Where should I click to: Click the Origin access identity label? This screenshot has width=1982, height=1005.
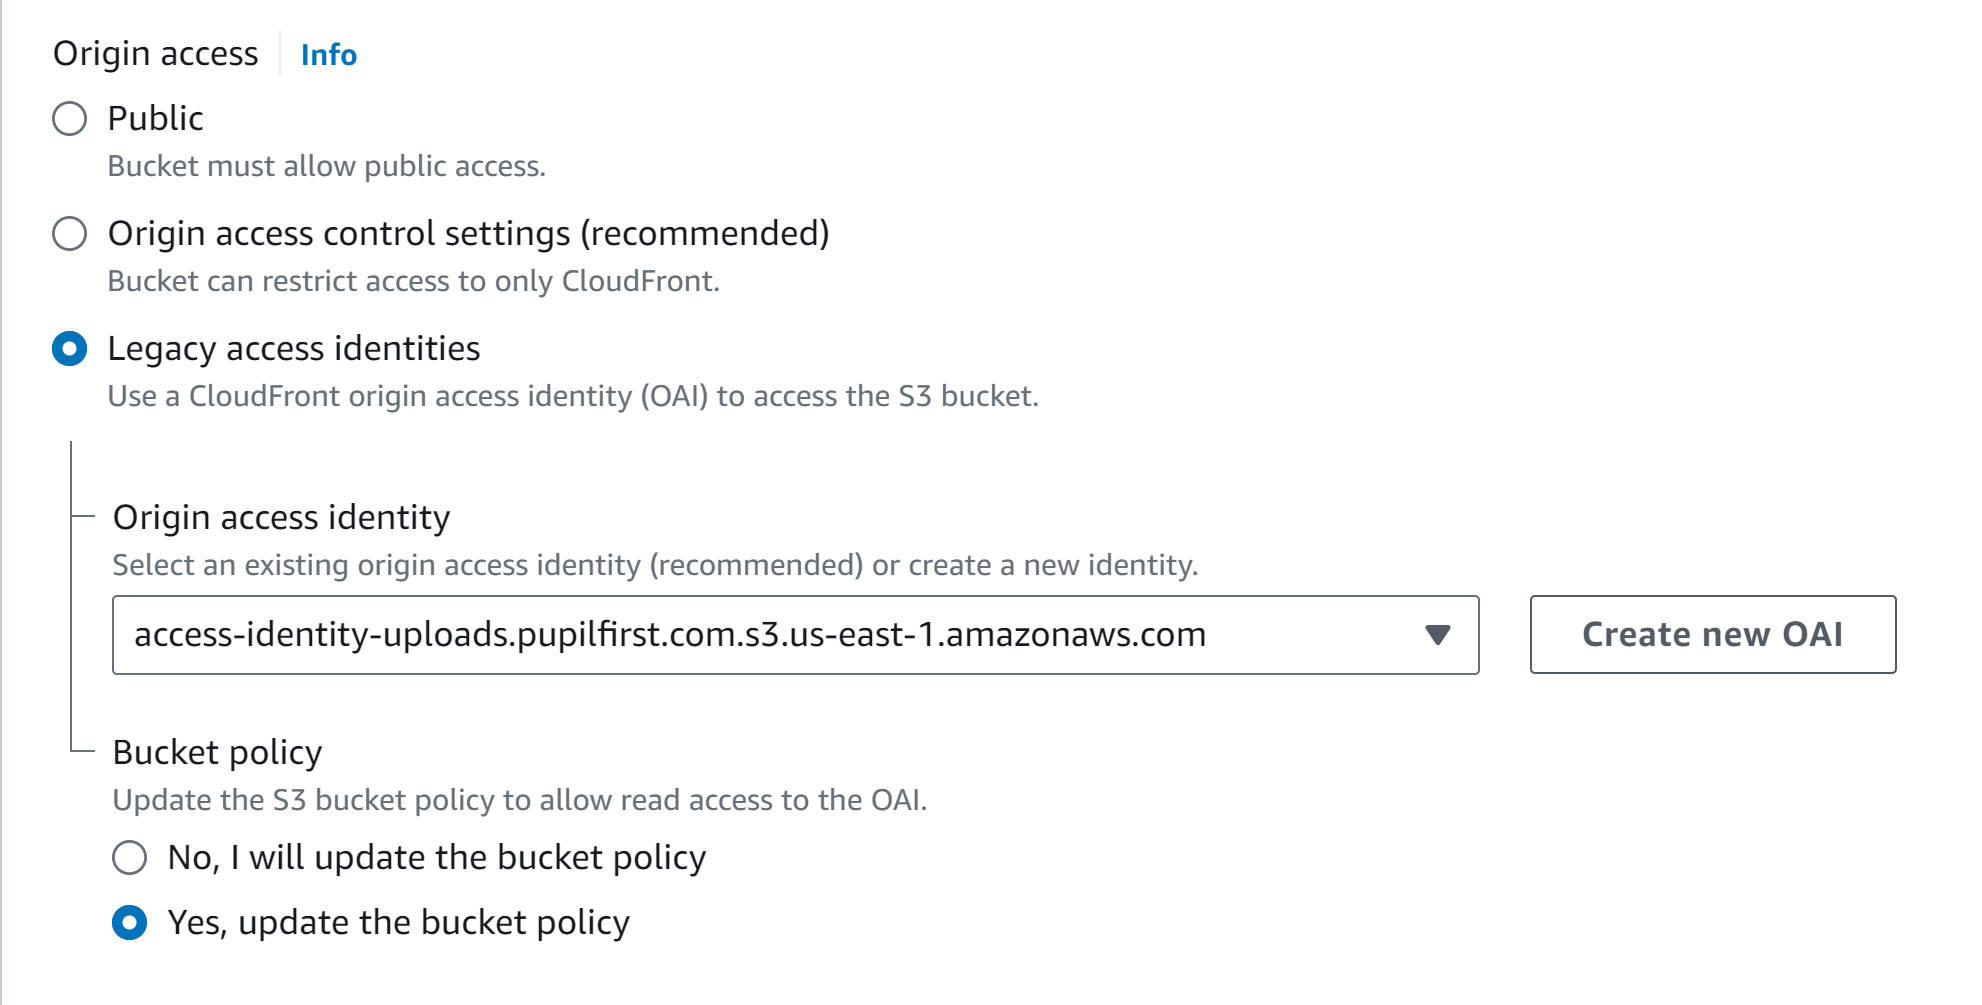pyautogui.click(x=282, y=517)
